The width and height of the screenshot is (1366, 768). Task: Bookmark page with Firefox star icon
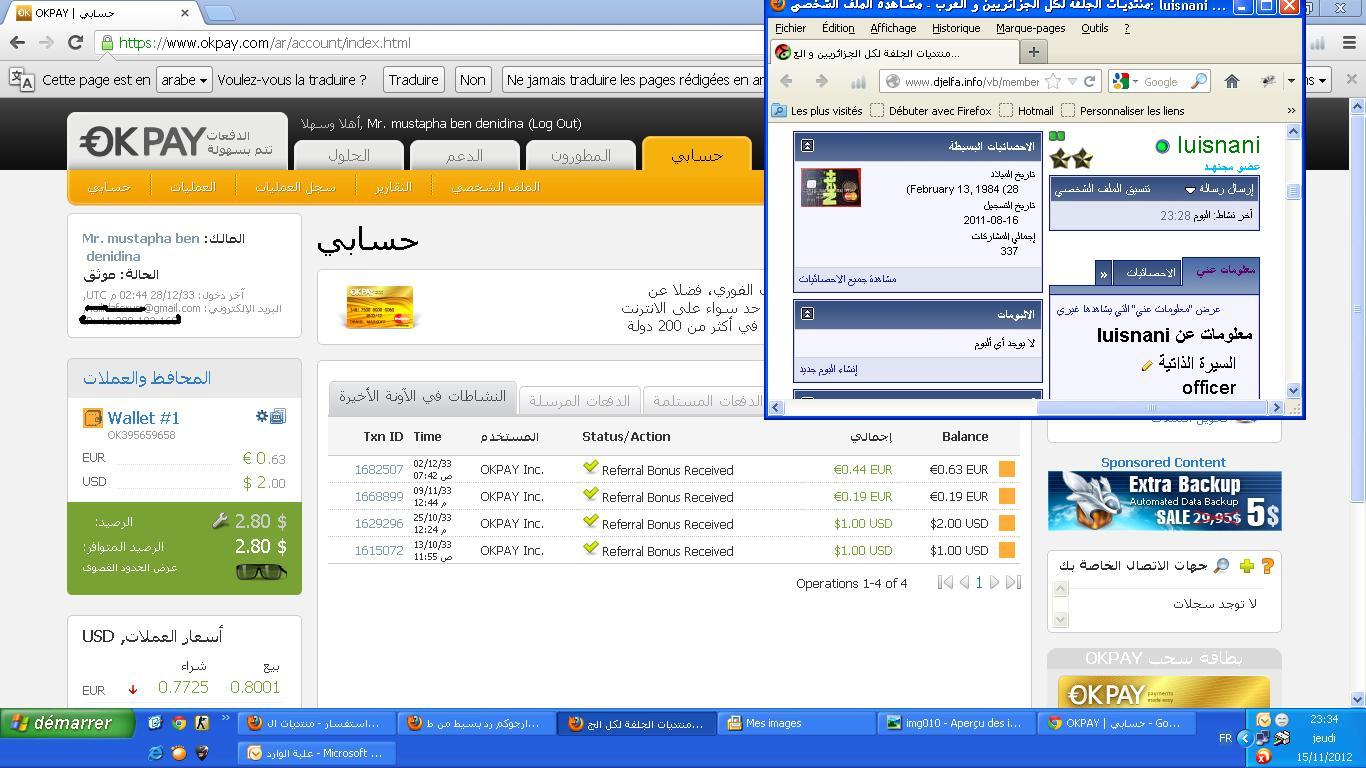pyautogui.click(x=1053, y=81)
